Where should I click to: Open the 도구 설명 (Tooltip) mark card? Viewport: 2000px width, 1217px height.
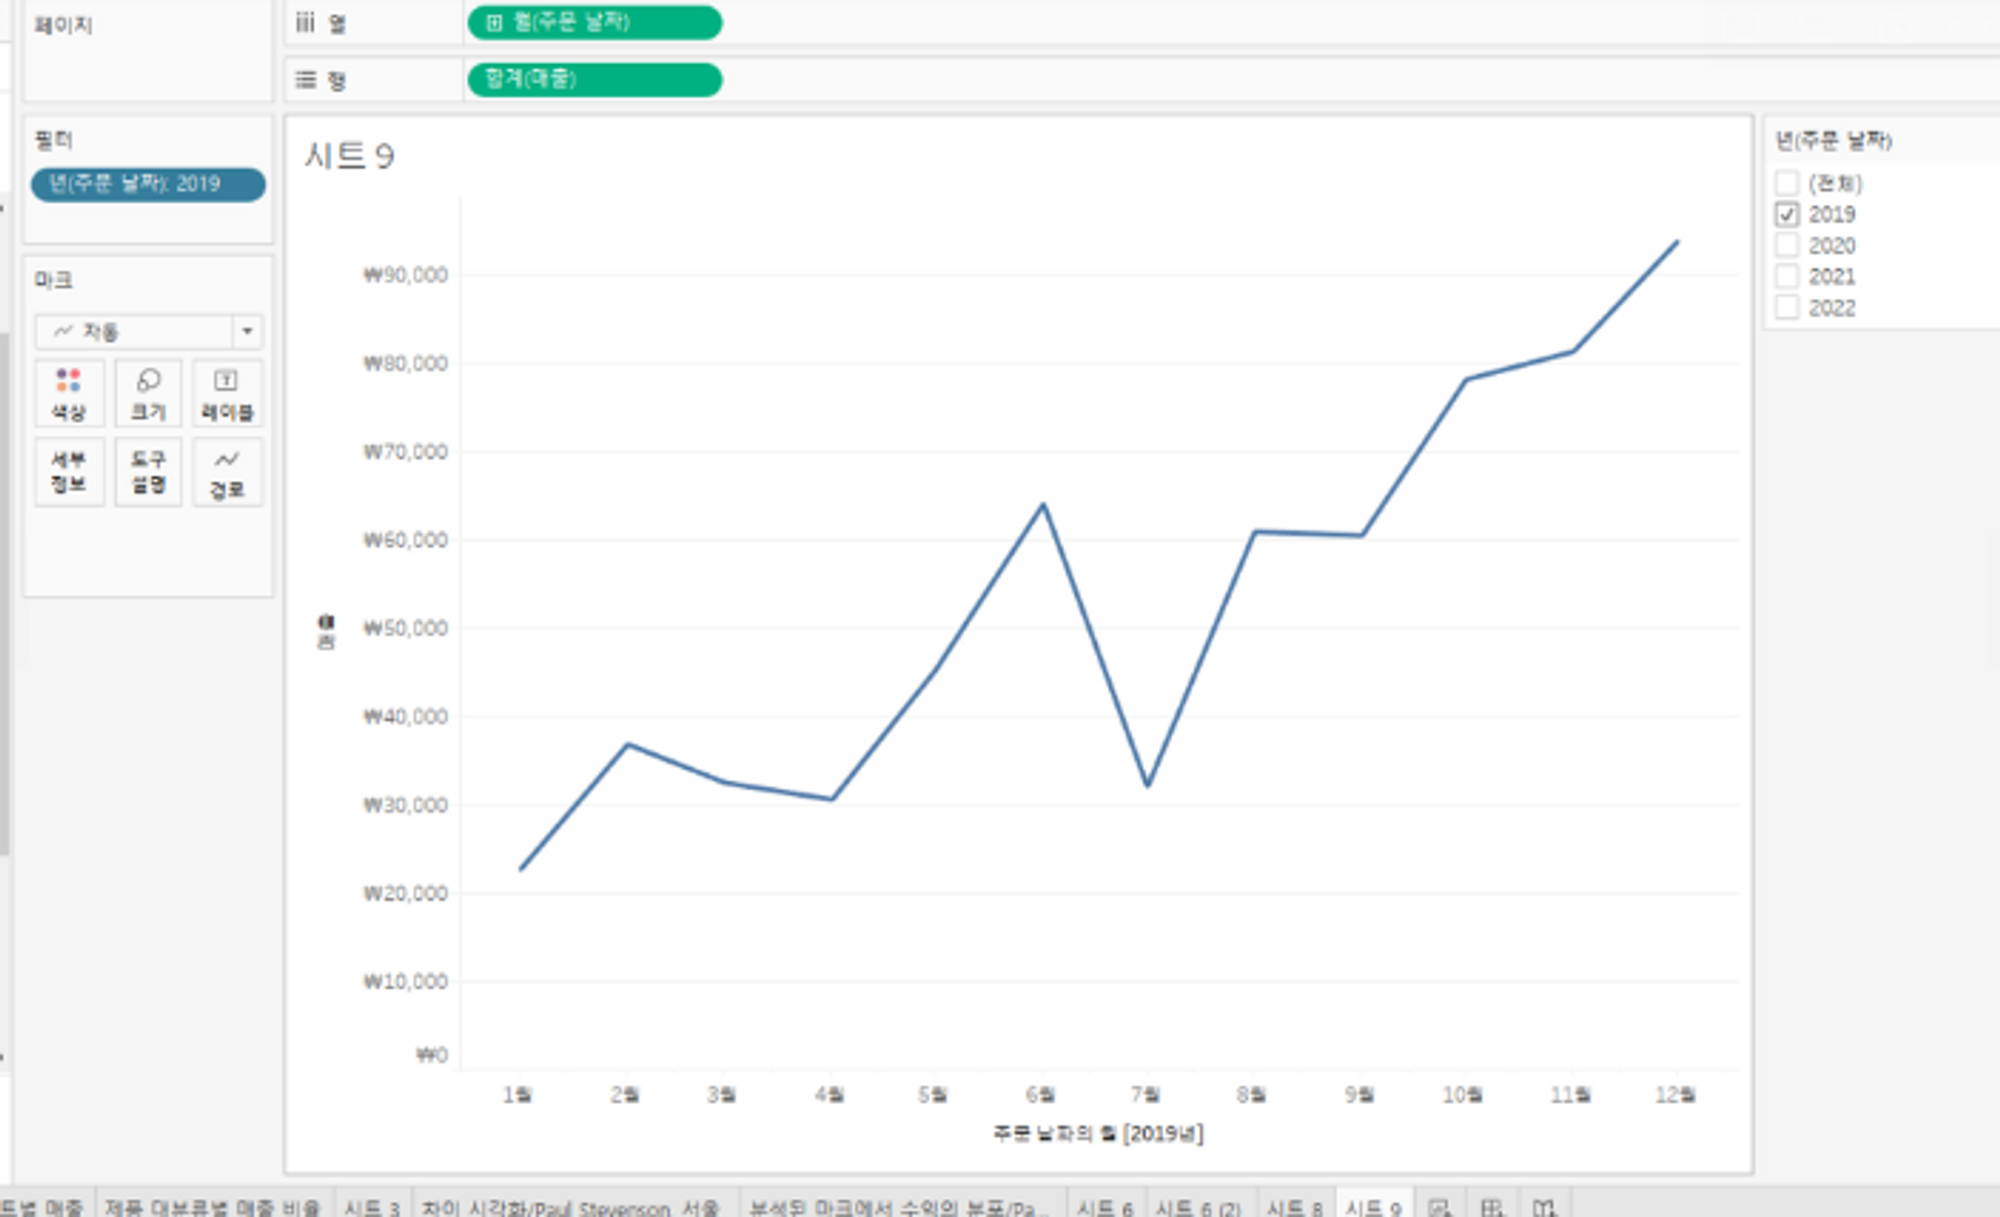[x=148, y=471]
